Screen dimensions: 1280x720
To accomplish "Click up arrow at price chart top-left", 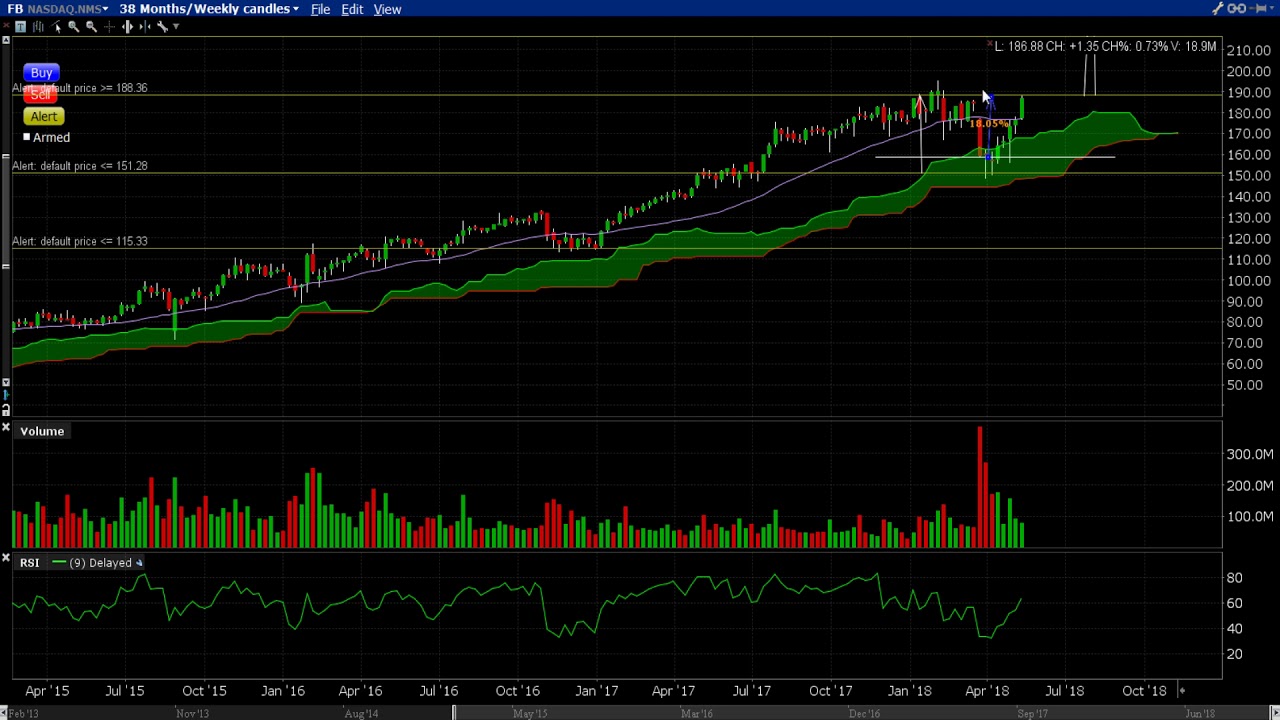I will pos(6,40).
